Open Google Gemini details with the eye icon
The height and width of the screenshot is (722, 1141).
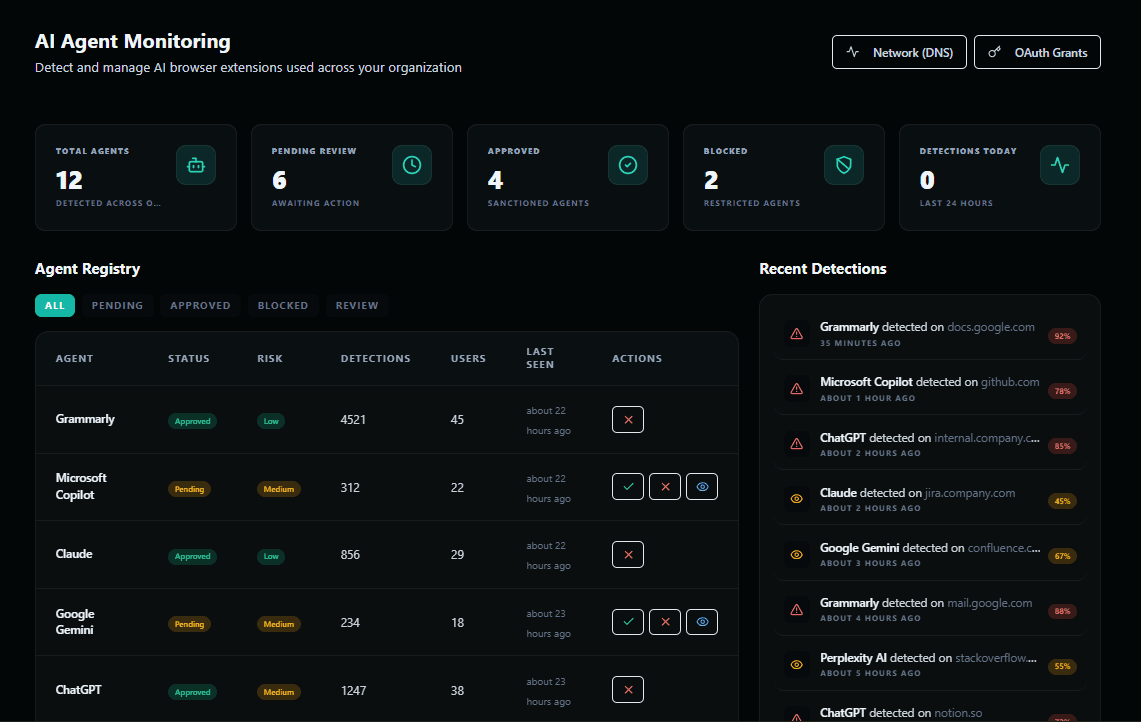tap(702, 621)
